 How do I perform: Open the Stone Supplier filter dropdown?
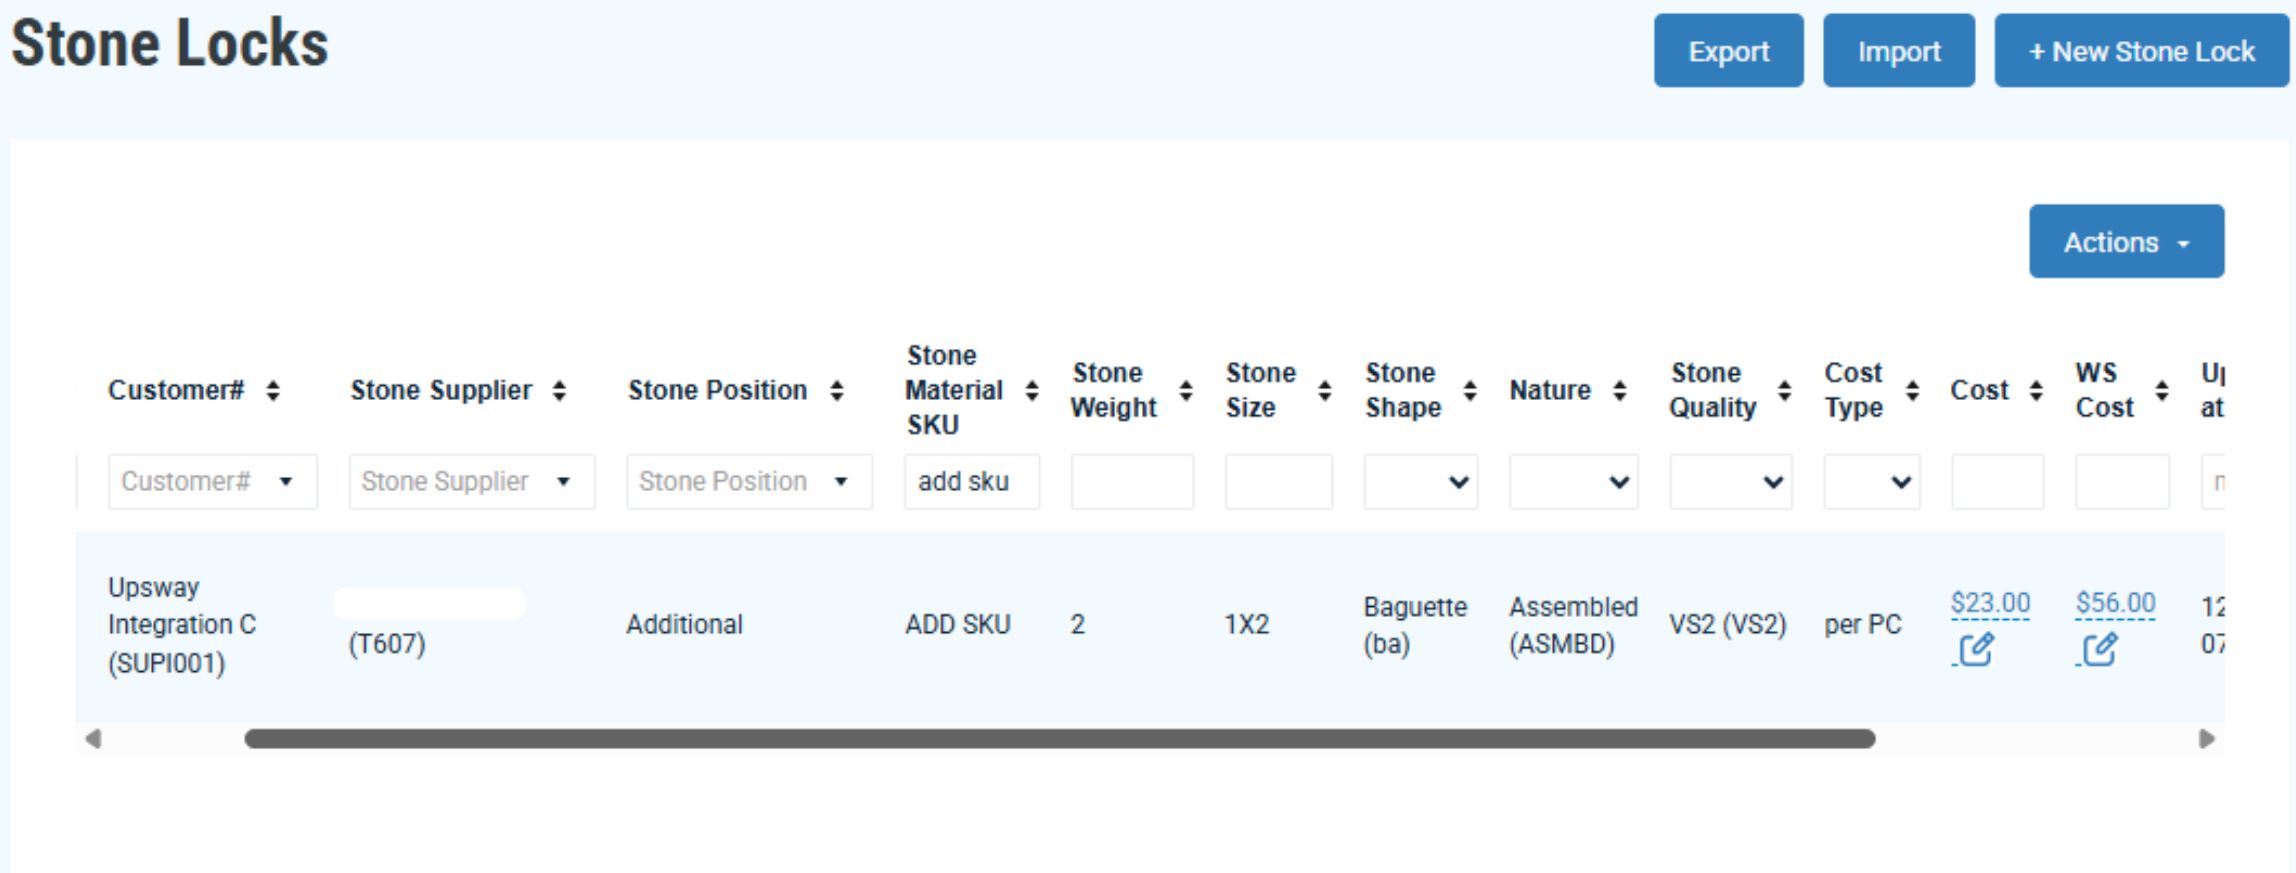click(x=471, y=482)
